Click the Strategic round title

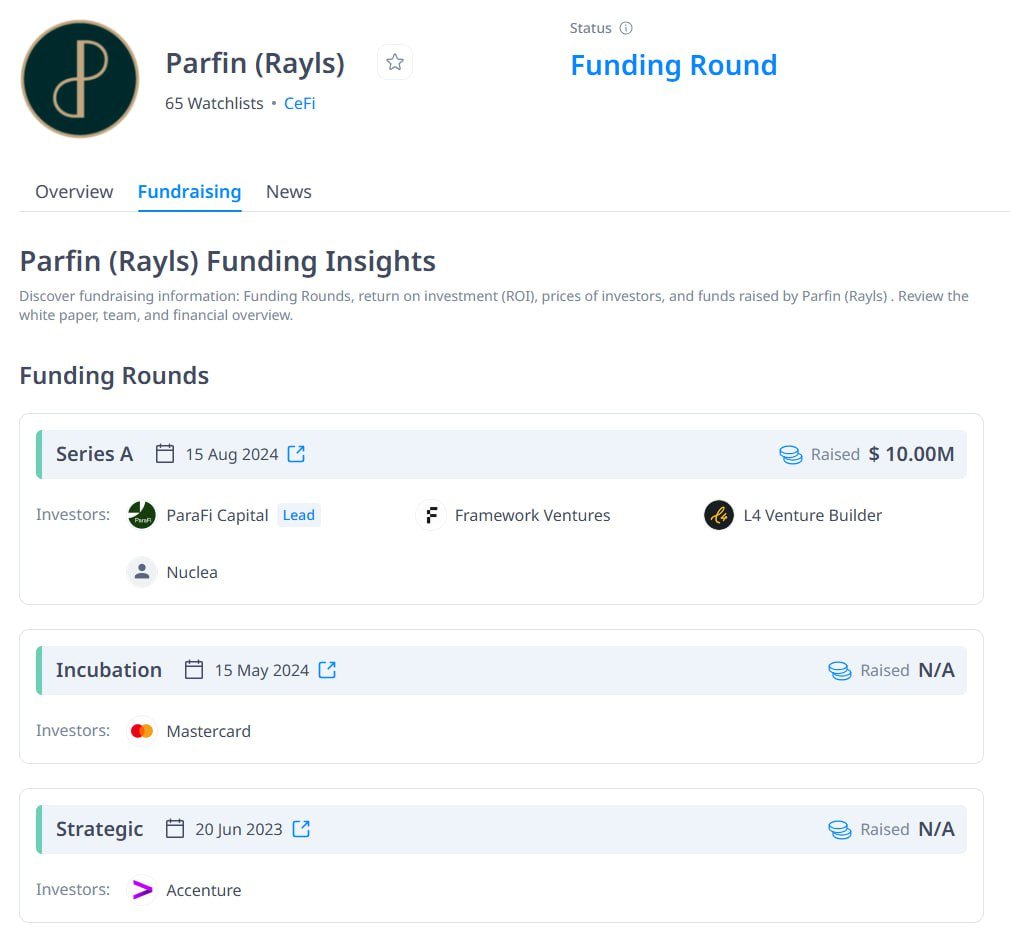pos(99,829)
